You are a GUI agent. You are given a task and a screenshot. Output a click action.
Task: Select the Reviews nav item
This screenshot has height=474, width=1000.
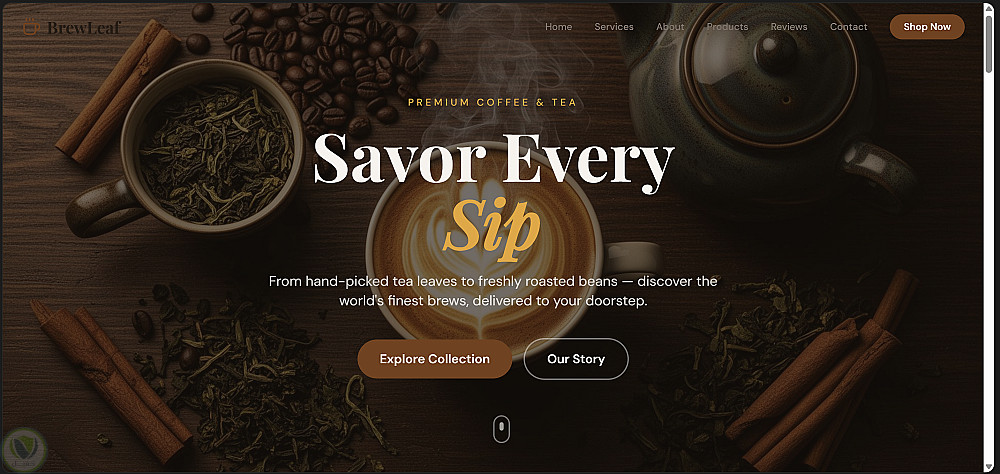(x=789, y=27)
